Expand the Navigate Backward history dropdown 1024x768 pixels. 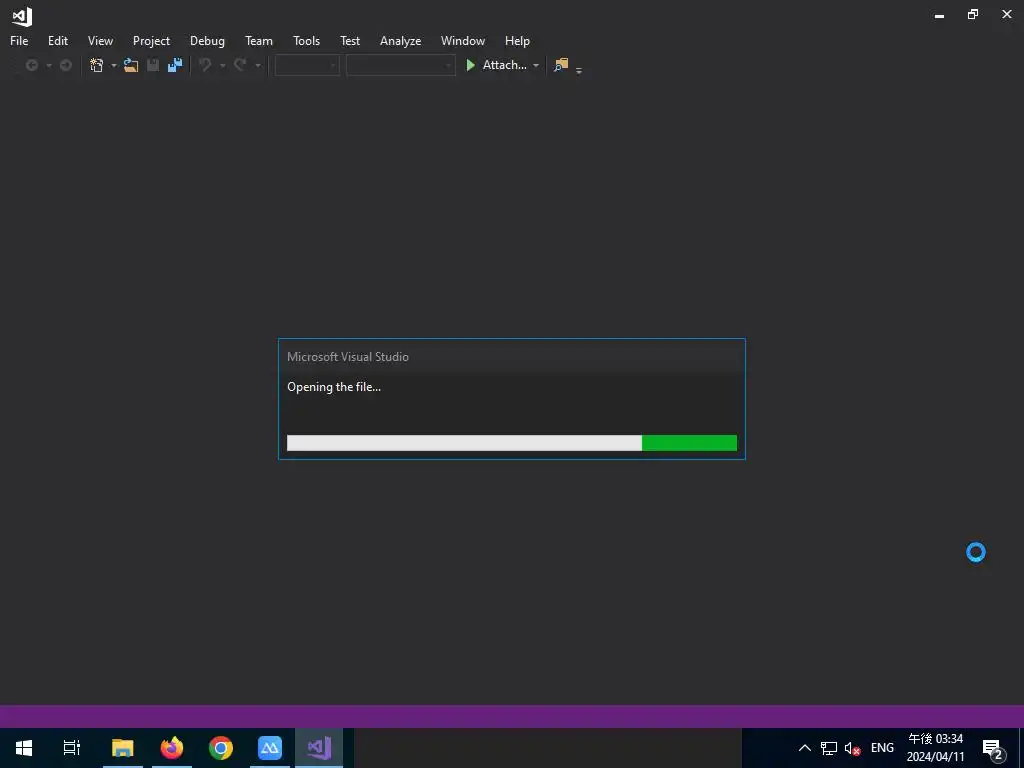point(49,66)
